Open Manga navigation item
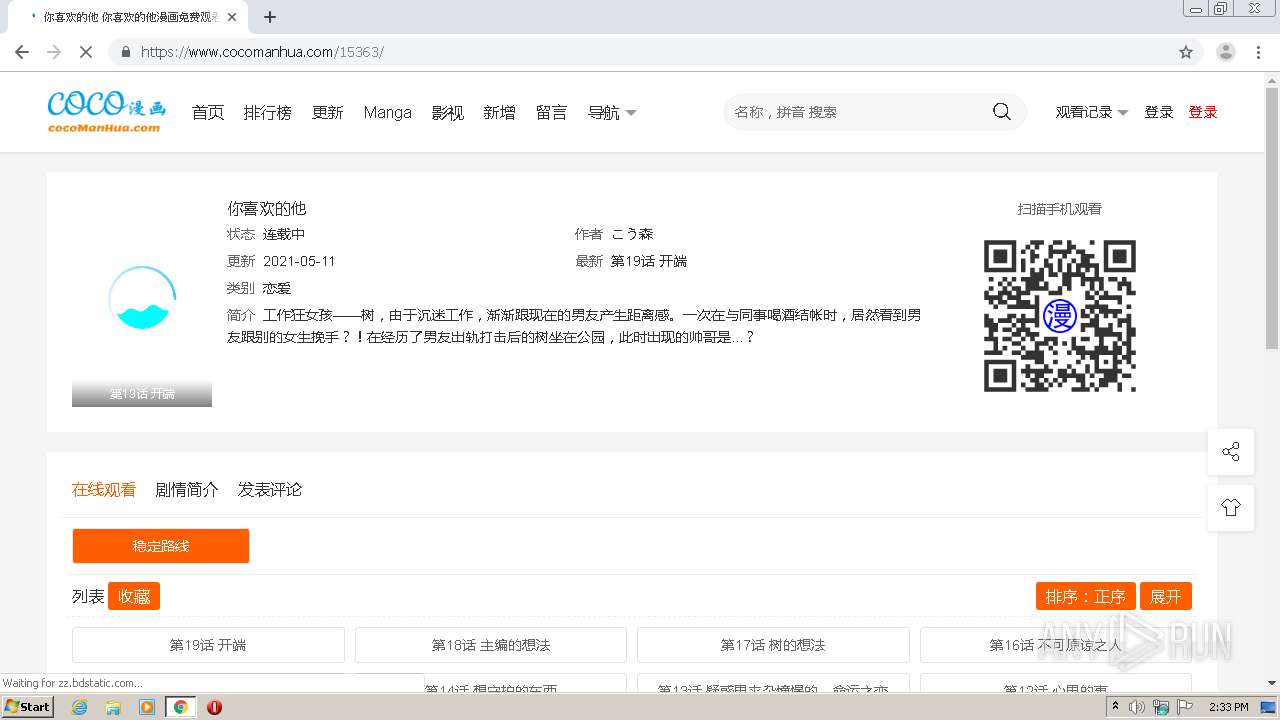Viewport: 1280px width, 720px height. tap(388, 113)
